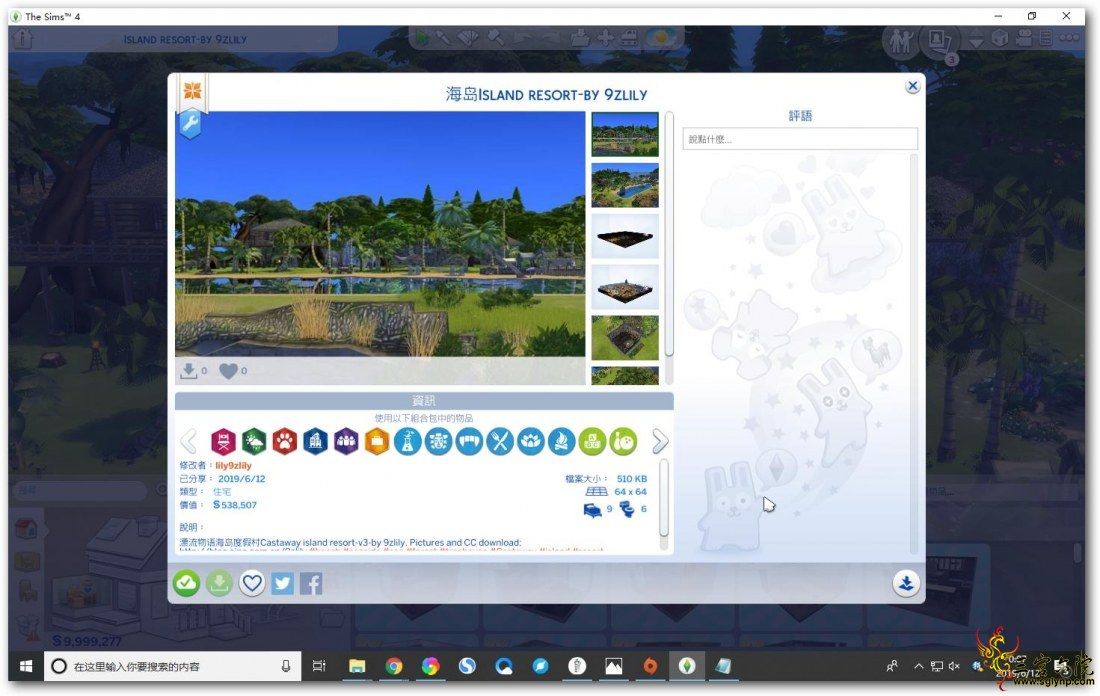Click the campfire outdoor pack icon
The image size is (1100, 696).
(562, 441)
